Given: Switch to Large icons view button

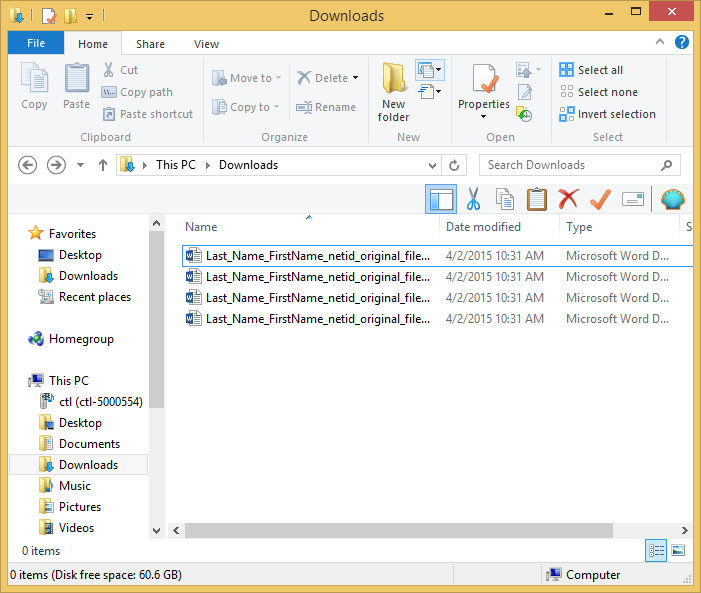Looking at the screenshot, I should (678, 550).
